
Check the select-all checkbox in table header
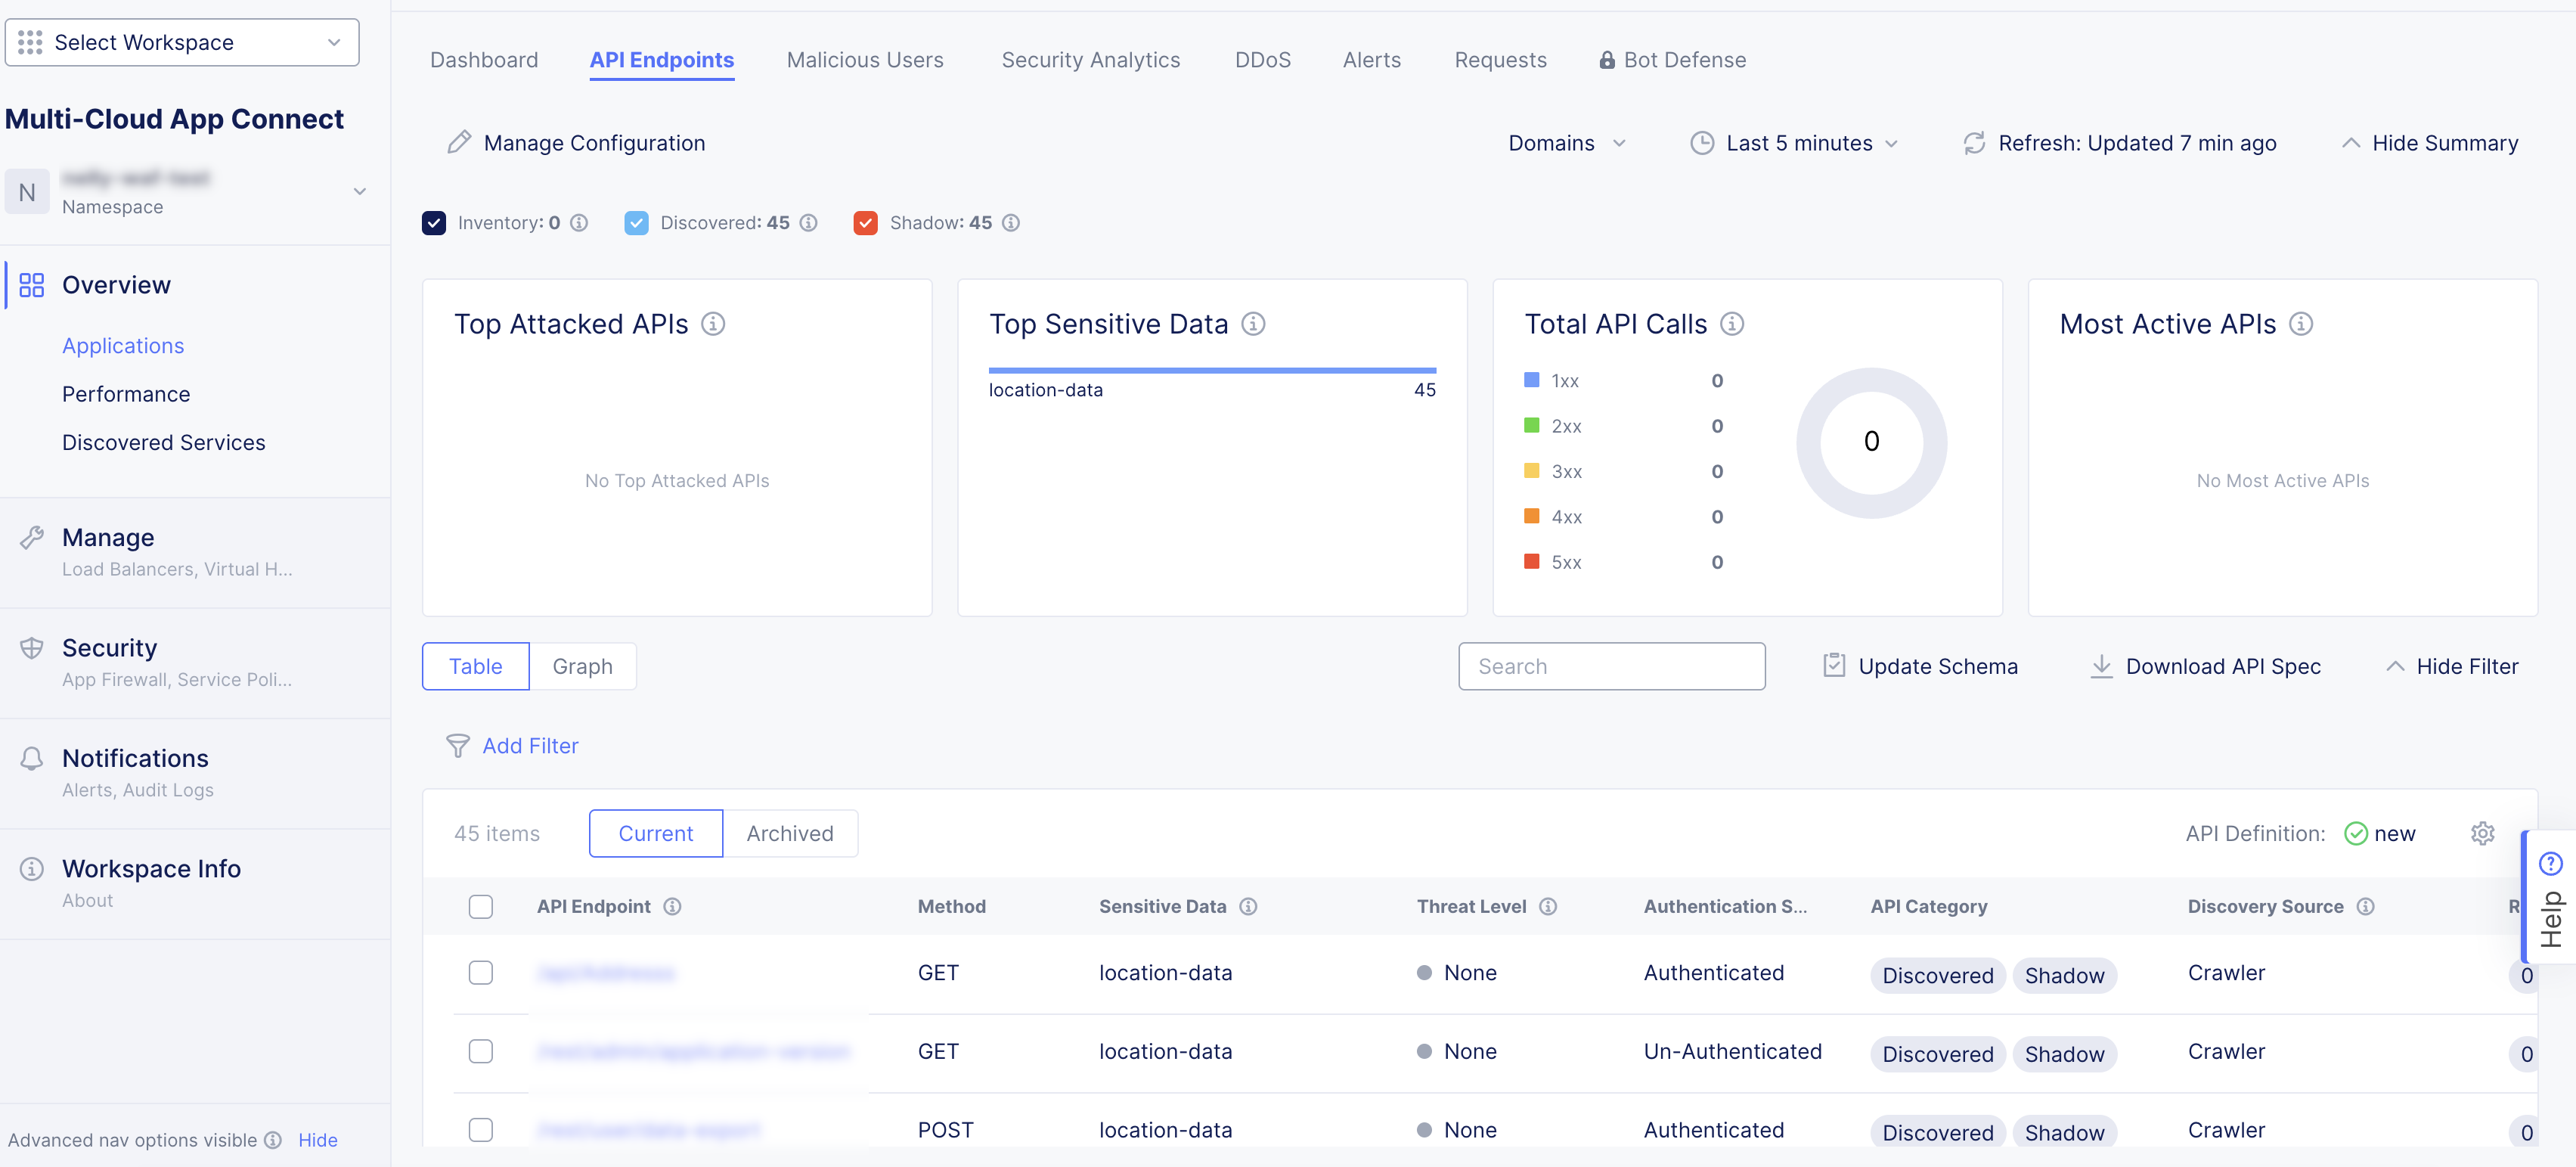click(481, 906)
